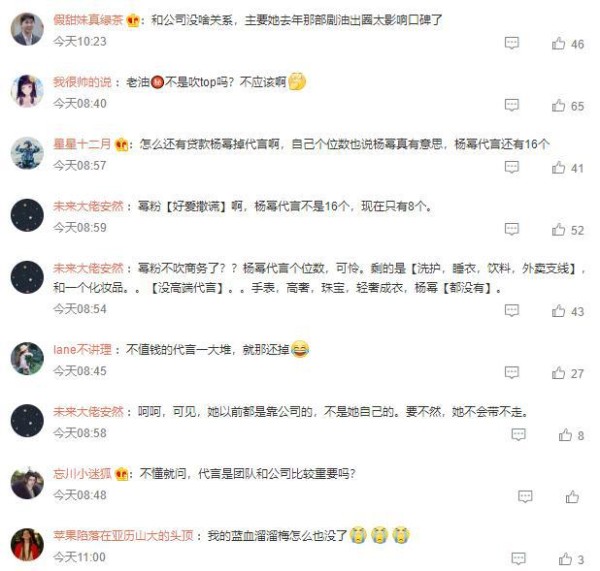Reply to 我很帅的说's 08:40 comment
This screenshot has width=600, height=571.
coord(512,105)
